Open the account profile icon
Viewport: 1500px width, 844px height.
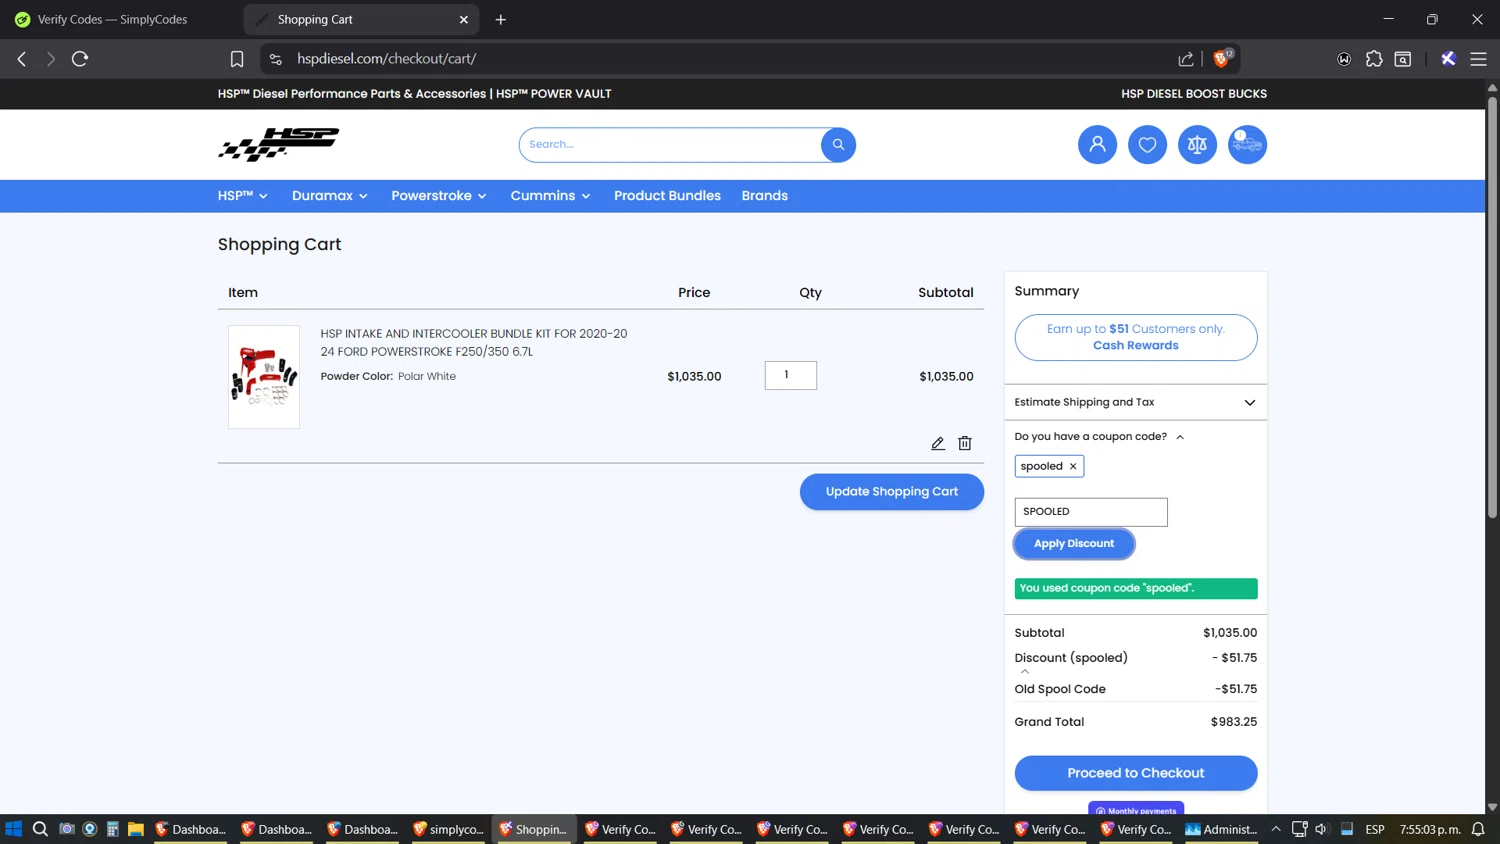click(1097, 145)
